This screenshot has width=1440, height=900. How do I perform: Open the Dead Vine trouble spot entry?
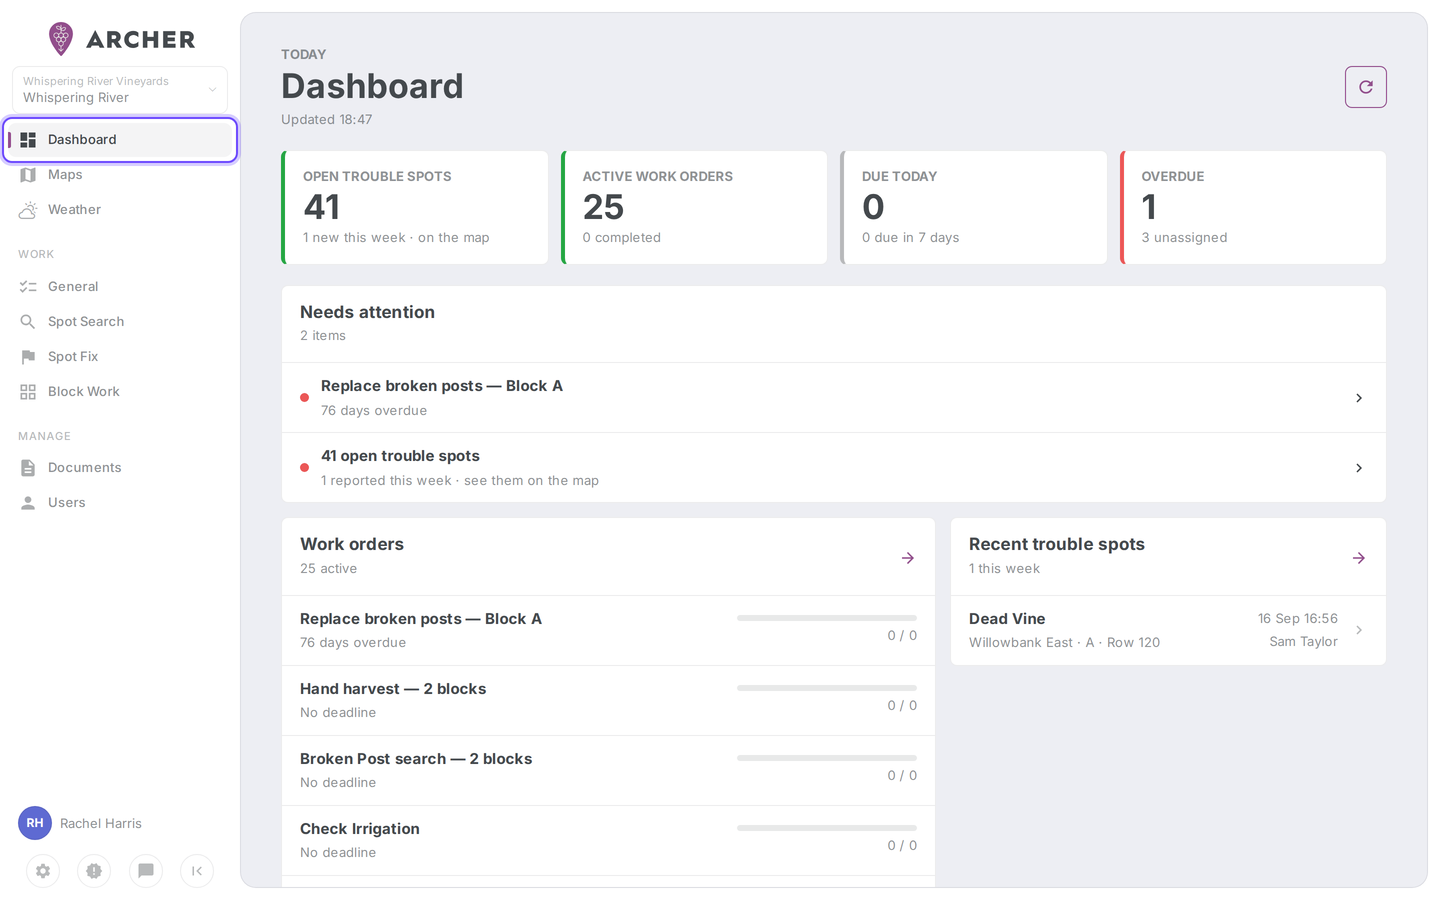pyautogui.click(x=1168, y=630)
